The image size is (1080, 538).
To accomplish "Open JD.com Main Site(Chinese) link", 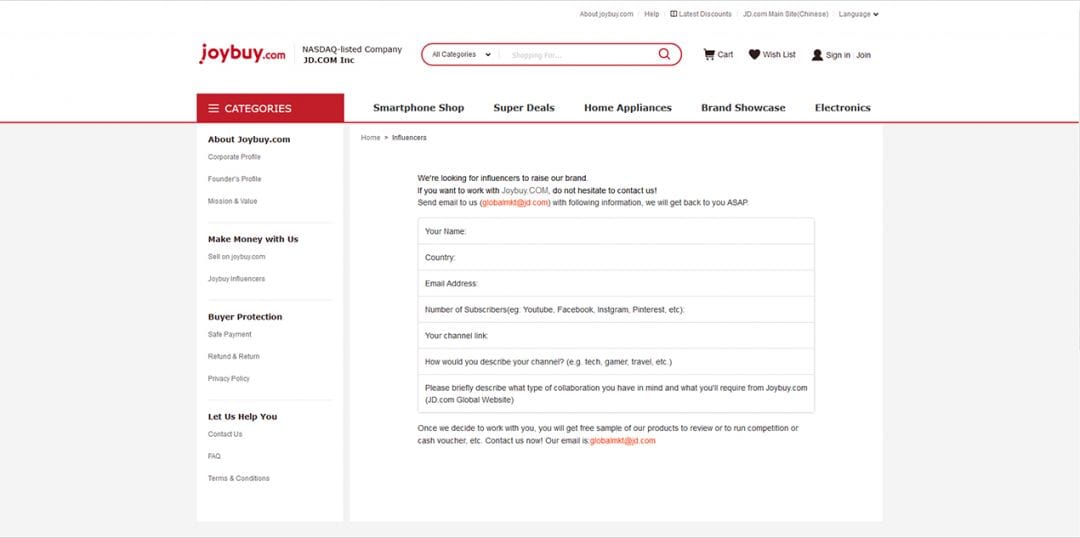I will tap(785, 14).
